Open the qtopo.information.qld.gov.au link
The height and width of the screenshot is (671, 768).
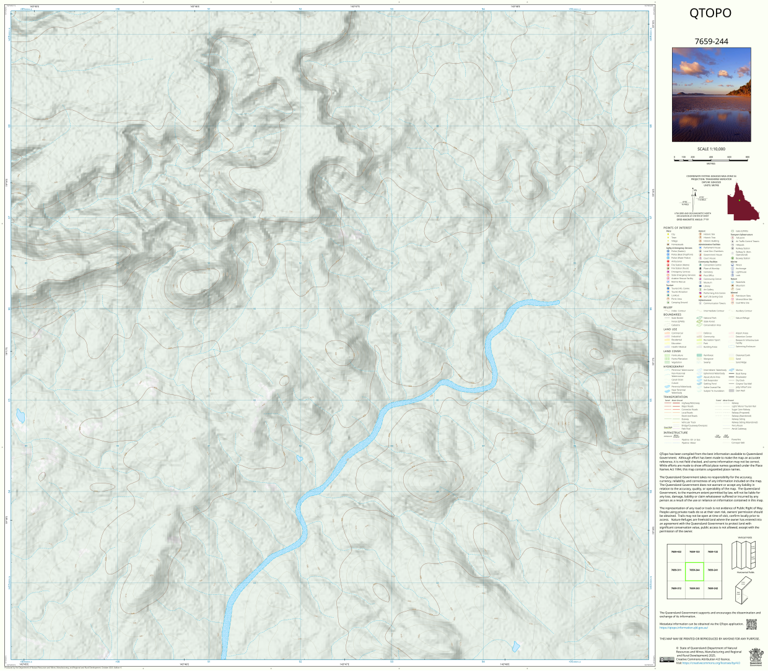pyautogui.click(x=683, y=627)
